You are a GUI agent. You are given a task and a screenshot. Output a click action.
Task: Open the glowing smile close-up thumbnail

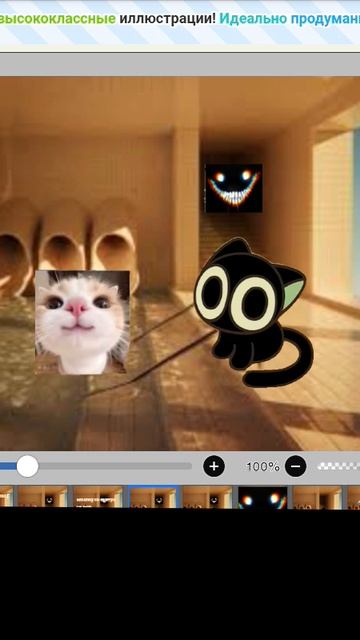262,497
